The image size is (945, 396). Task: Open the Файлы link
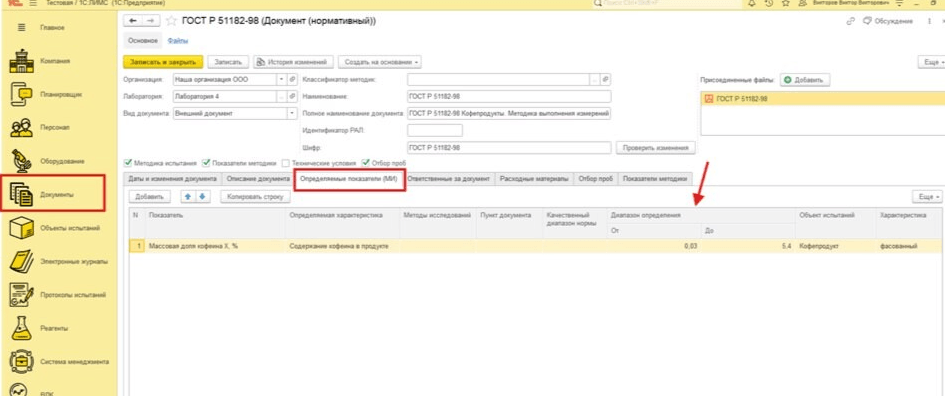click(x=177, y=41)
